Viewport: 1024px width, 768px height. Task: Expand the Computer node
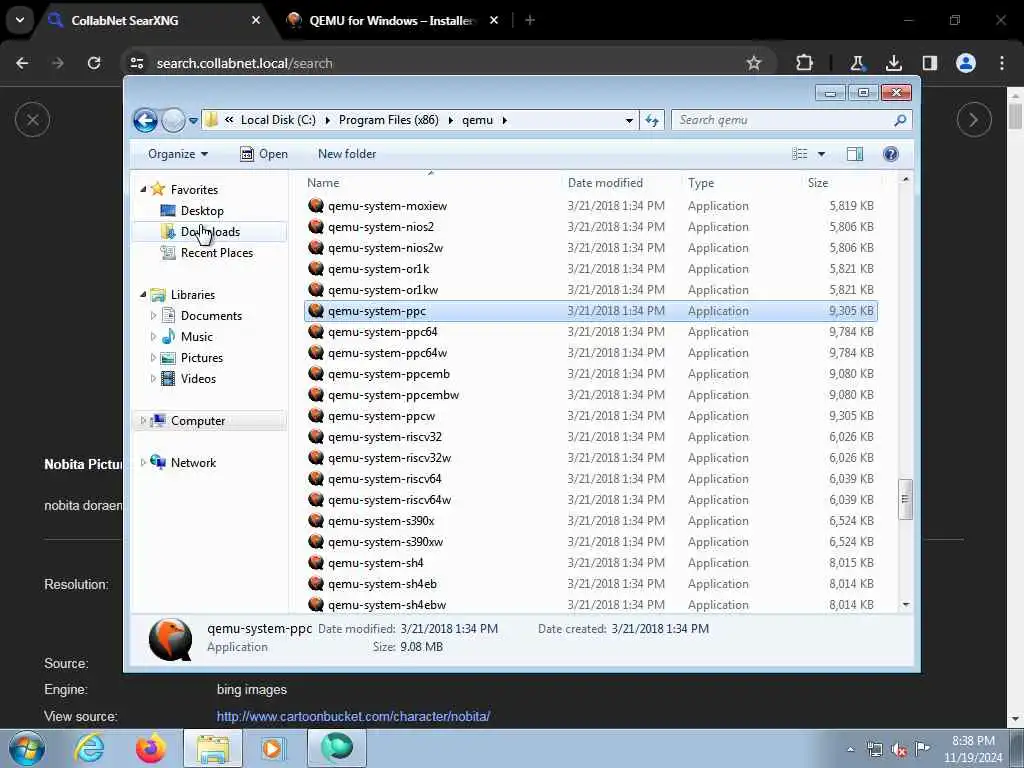[143, 421]
